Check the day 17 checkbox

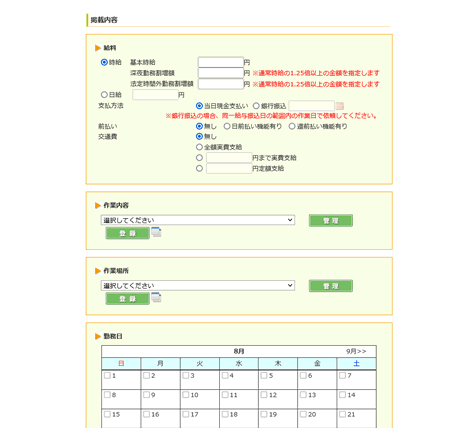tap(186, 414)
